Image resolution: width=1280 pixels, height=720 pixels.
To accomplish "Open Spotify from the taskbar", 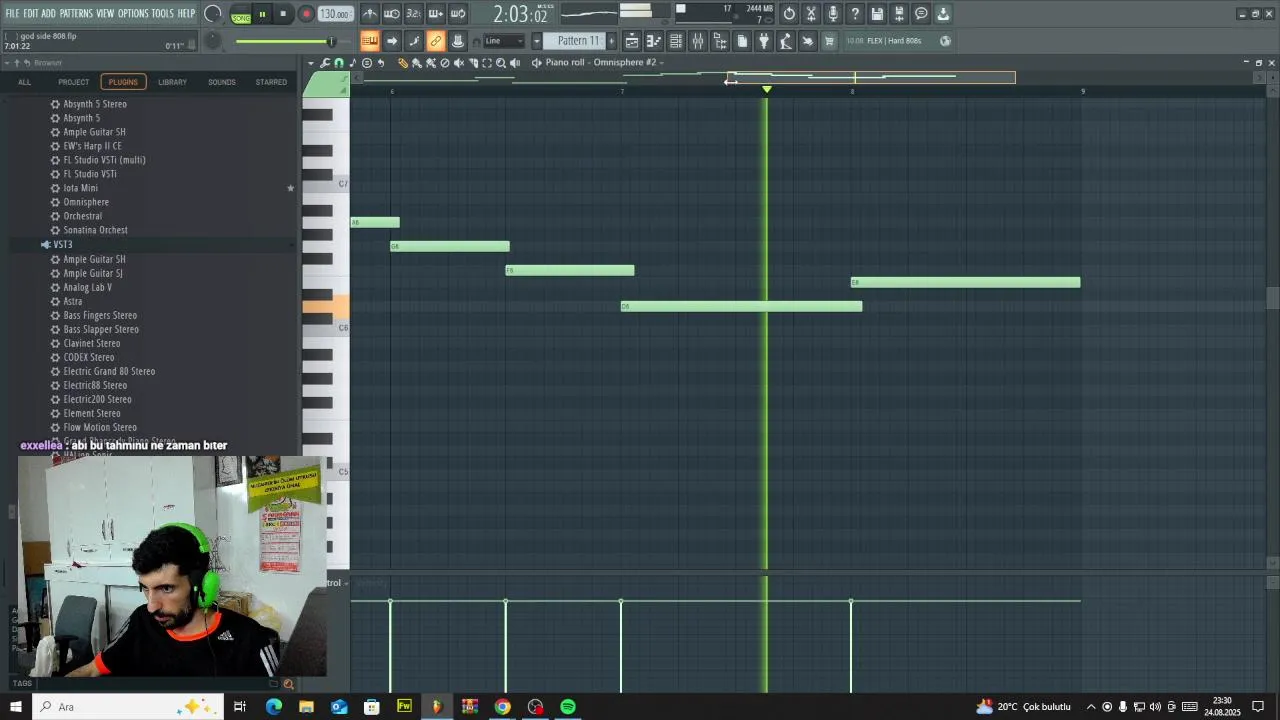I will click(x=568, y=707).
